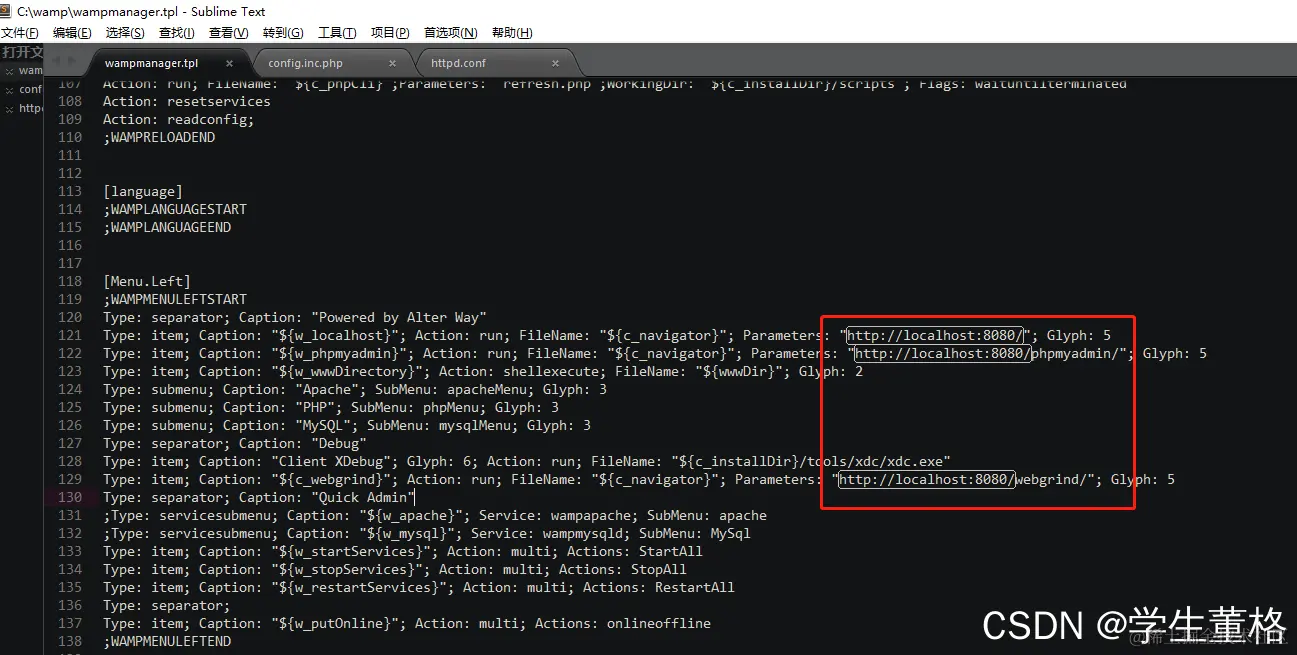1297x655 pixels.
Task: Go to previous tab with left arrow
Action: coord(57,62)
